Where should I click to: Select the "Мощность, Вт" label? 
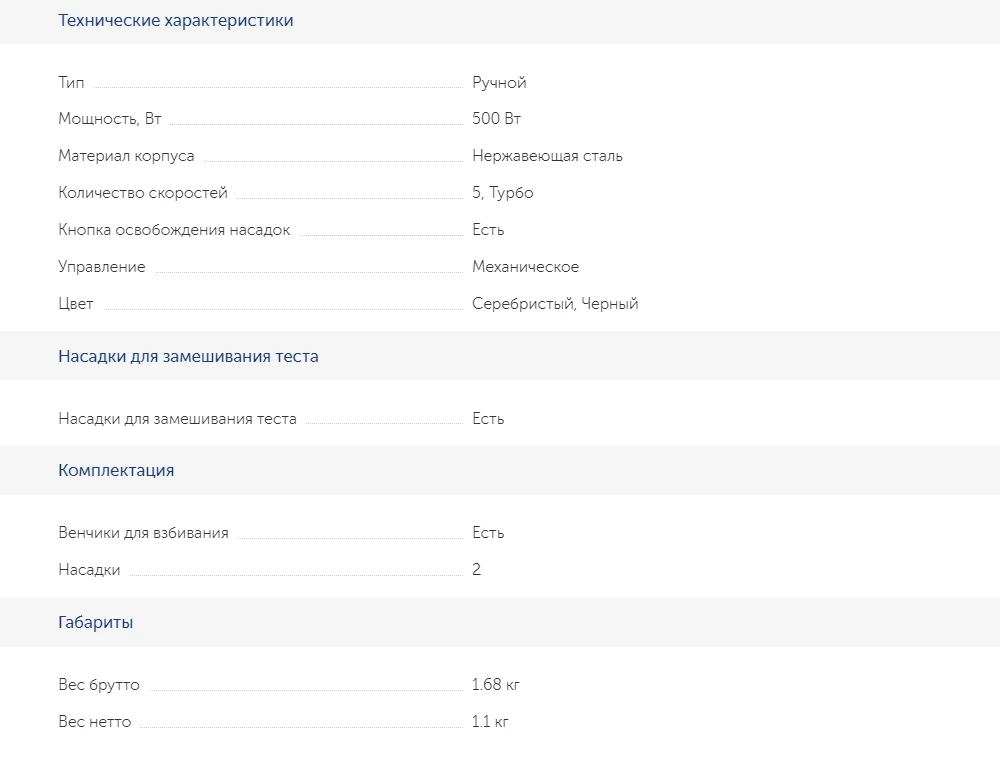[x=110, y=119]
